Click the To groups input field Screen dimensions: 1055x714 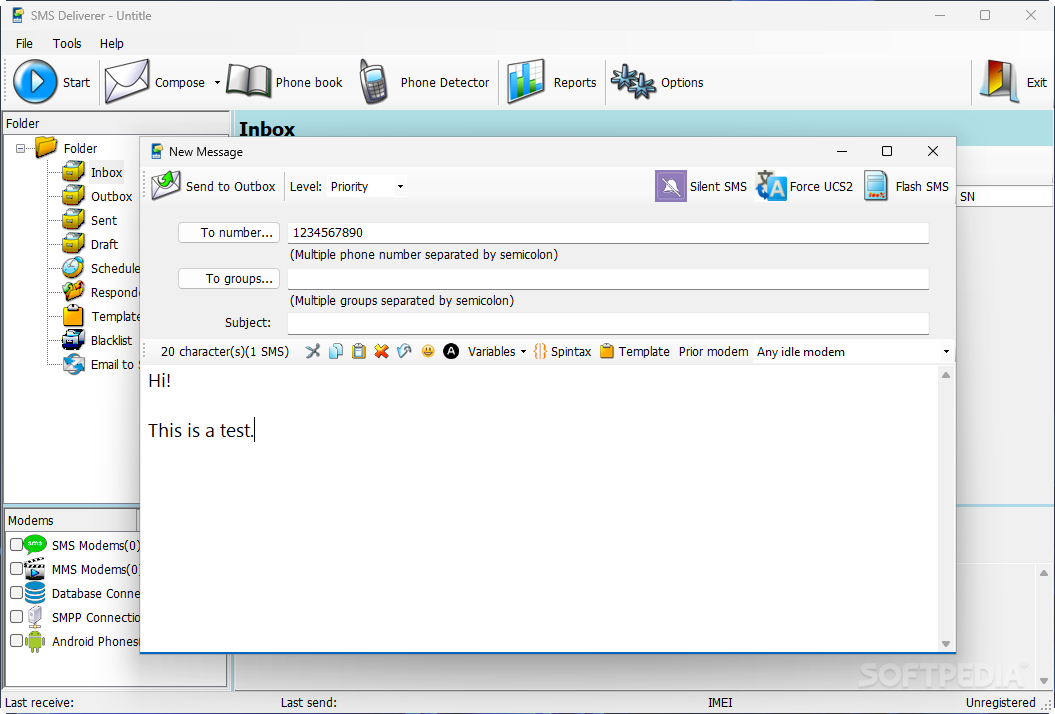point(608,279)
